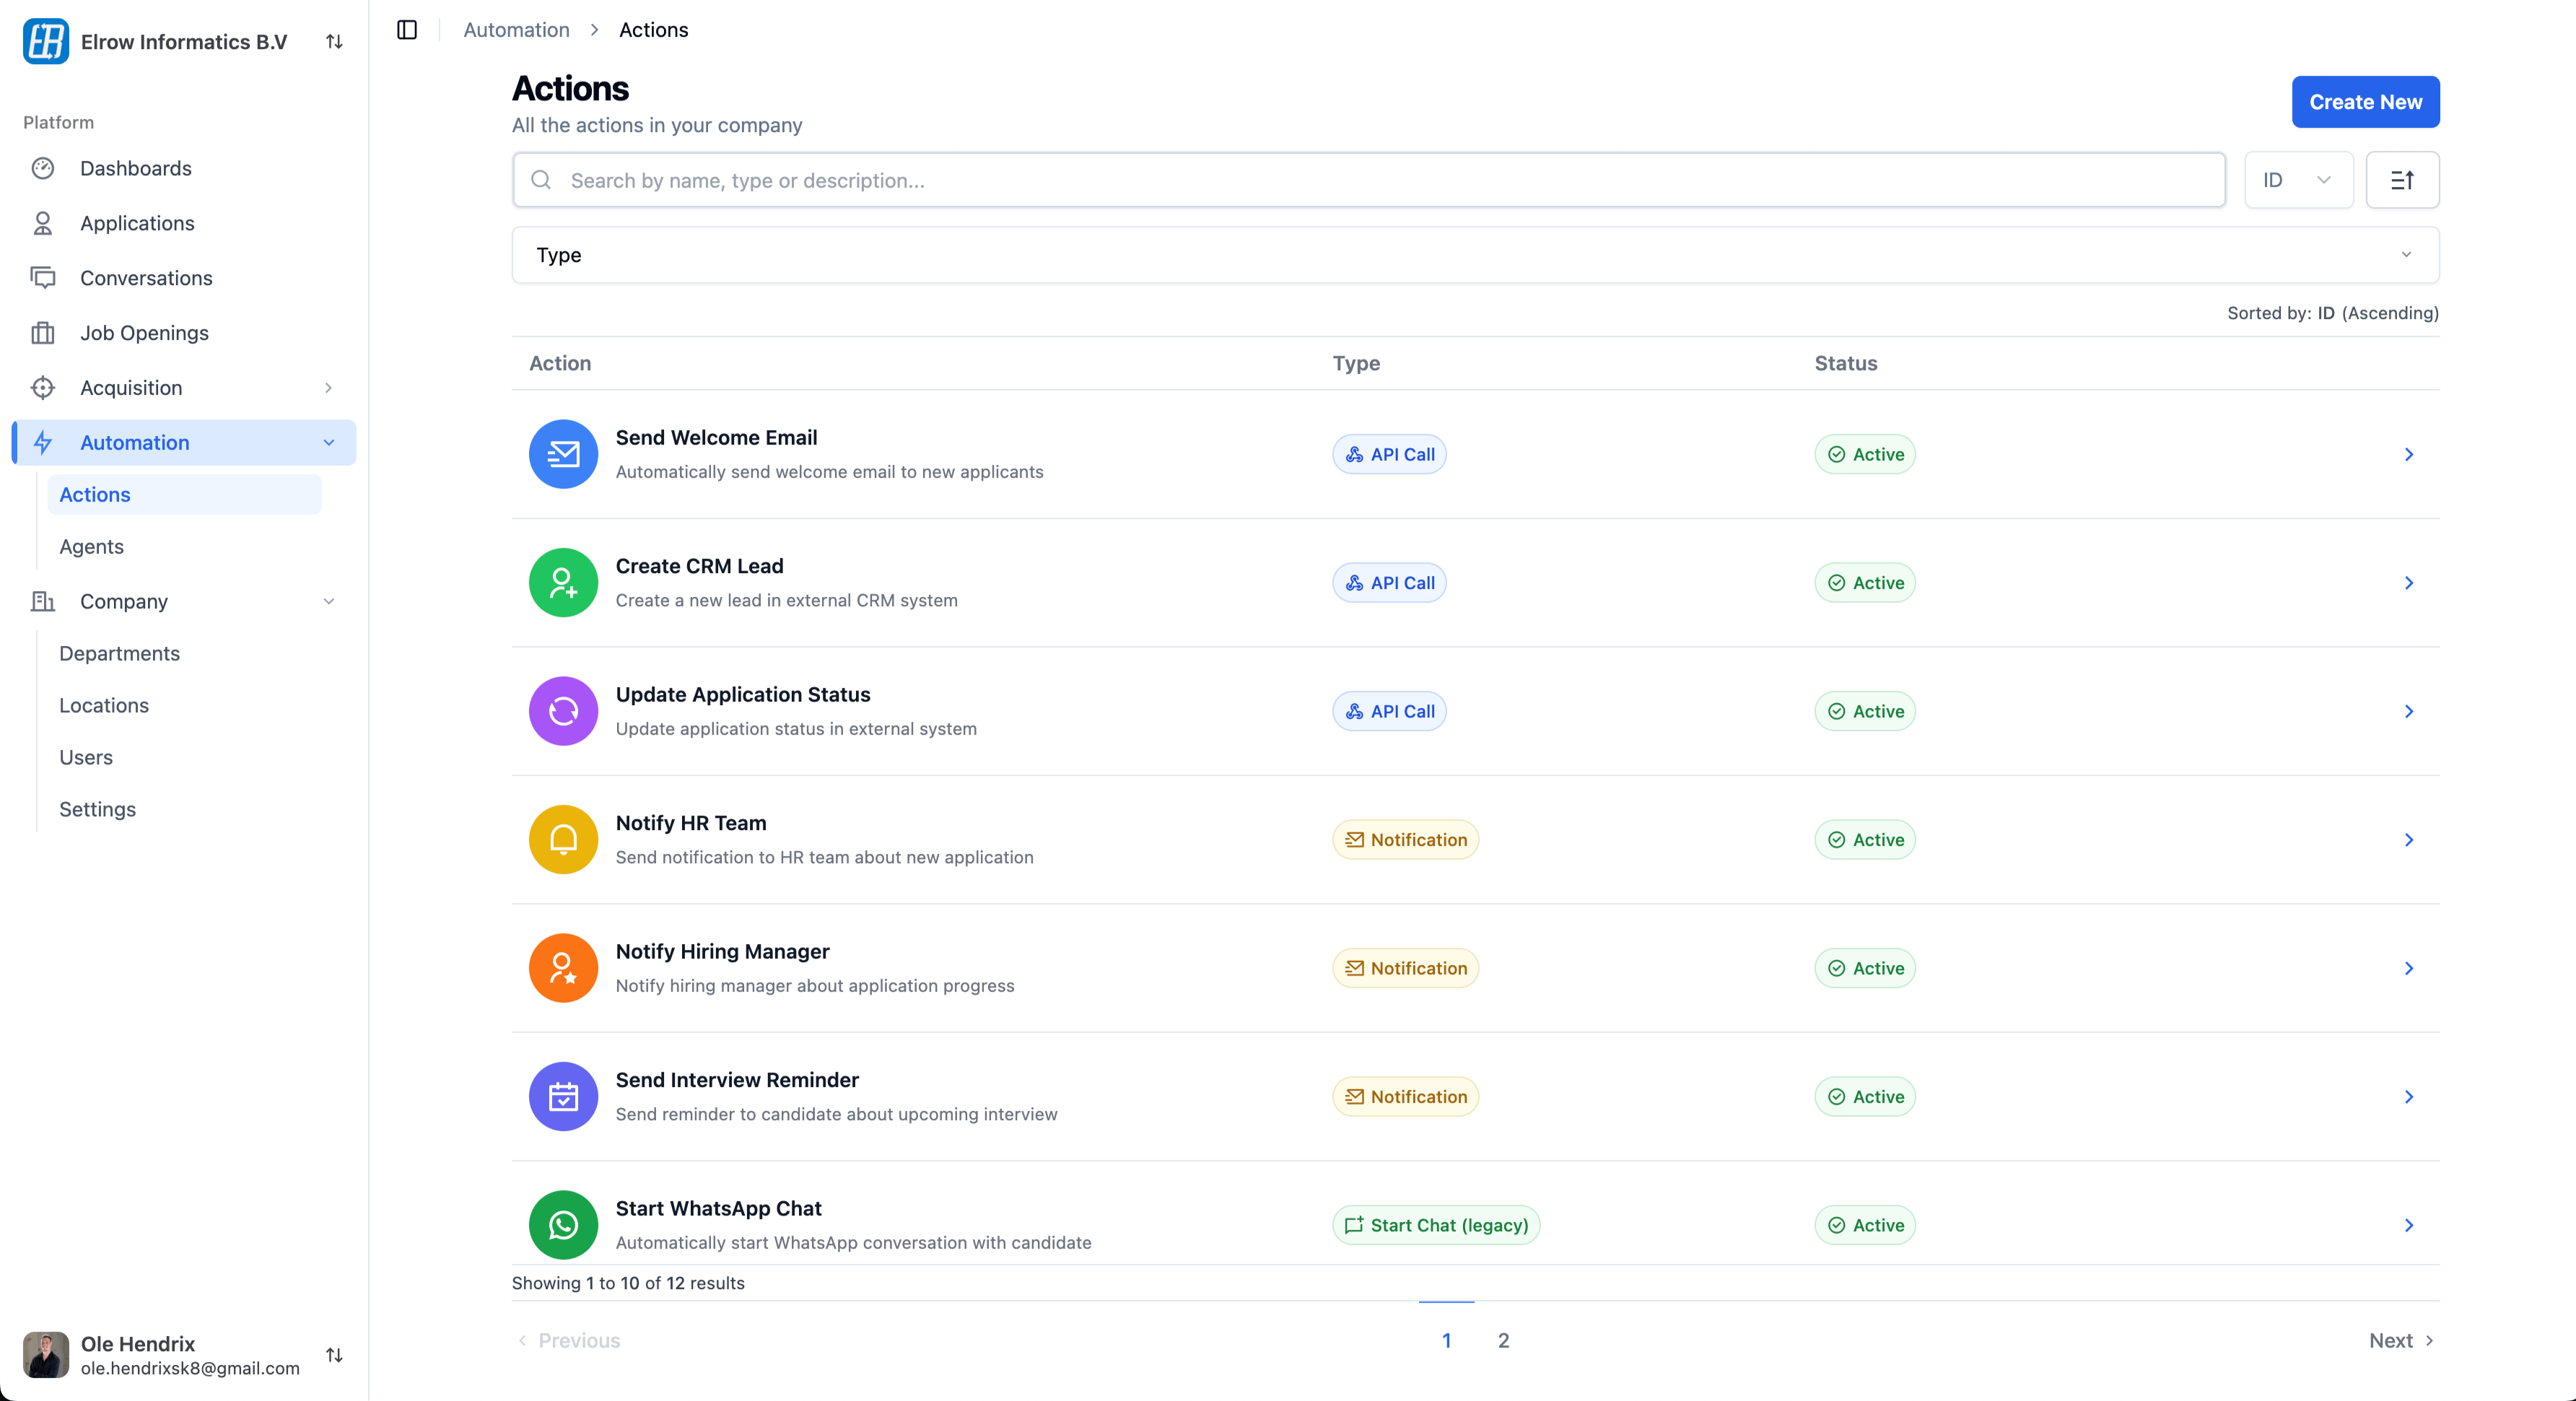Viewport: 2576px width, 1401px height.
Task: Click the Send Interview Reminder calendar icon
Action: [563, 1097]
